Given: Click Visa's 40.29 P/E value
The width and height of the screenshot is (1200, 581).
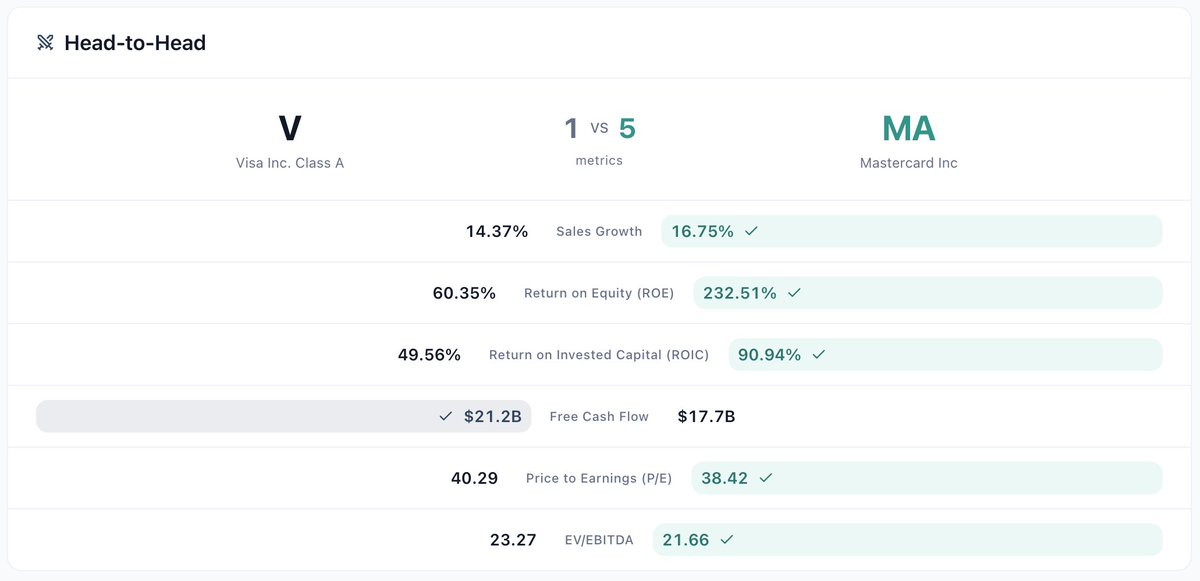Looking at the screenshot, I should [474, 478].
